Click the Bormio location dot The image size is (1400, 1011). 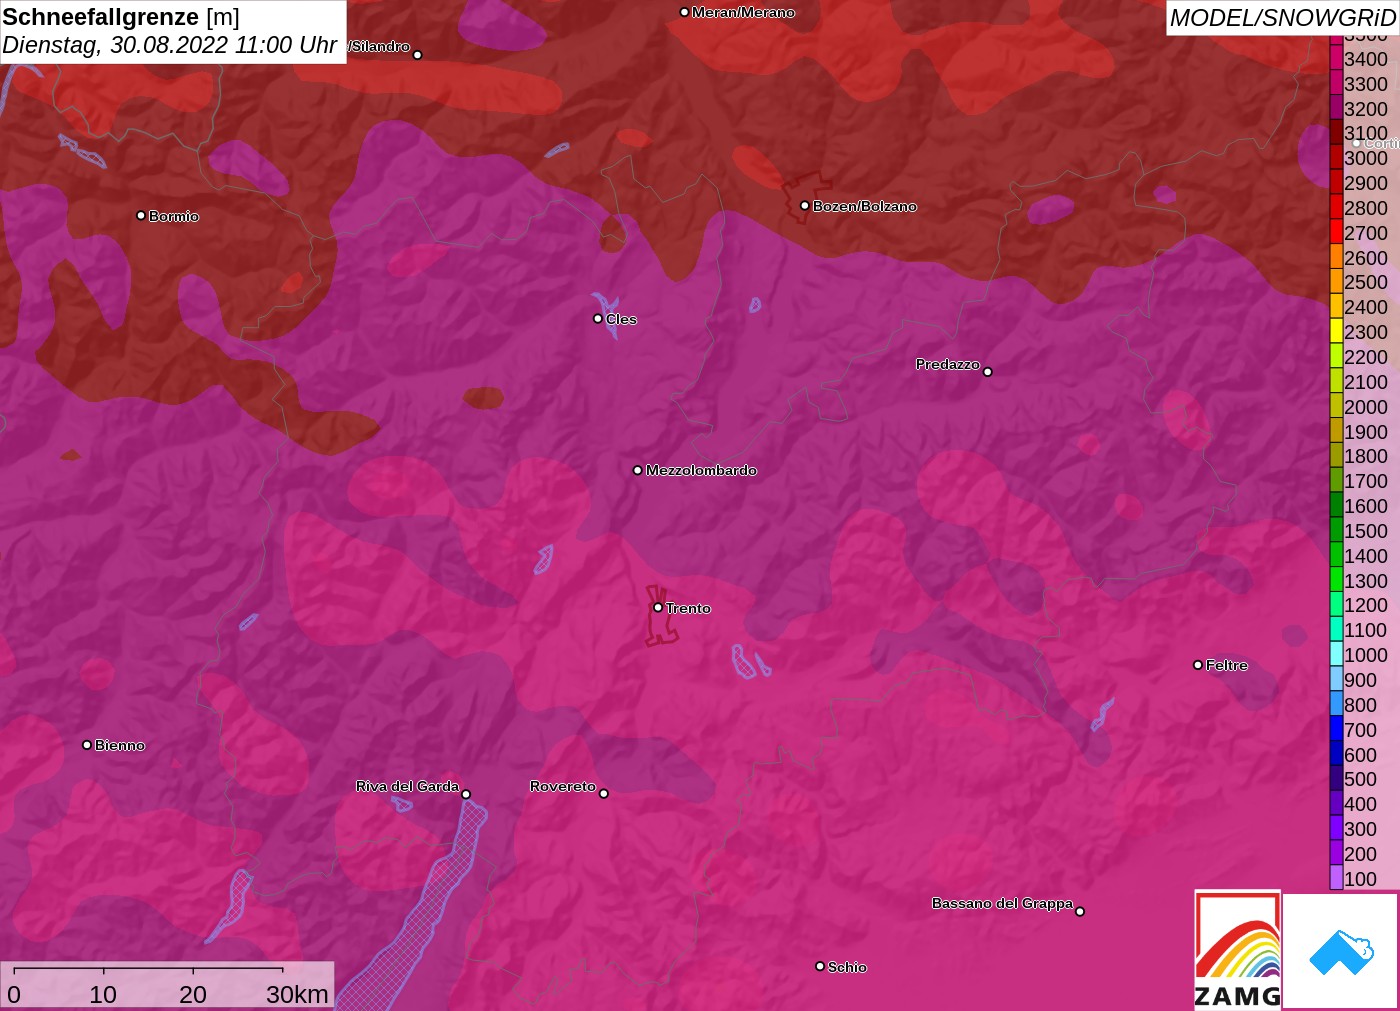140,215
